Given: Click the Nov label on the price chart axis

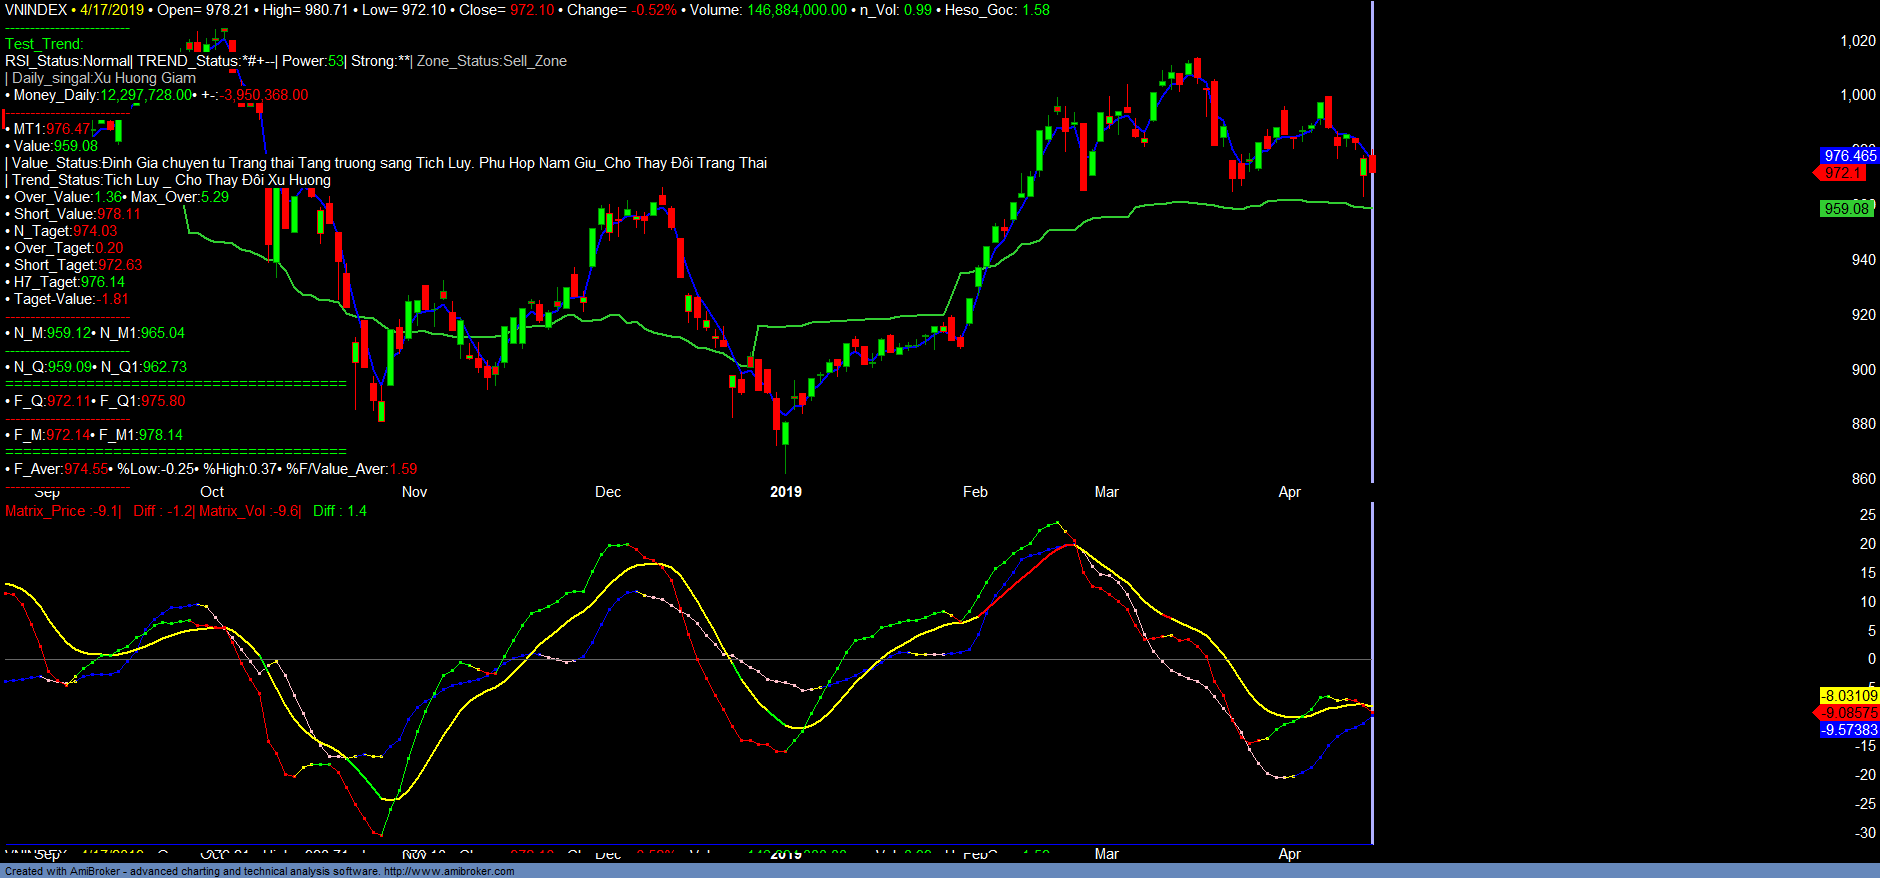Looking at the screenshot, I should [414, 492].
